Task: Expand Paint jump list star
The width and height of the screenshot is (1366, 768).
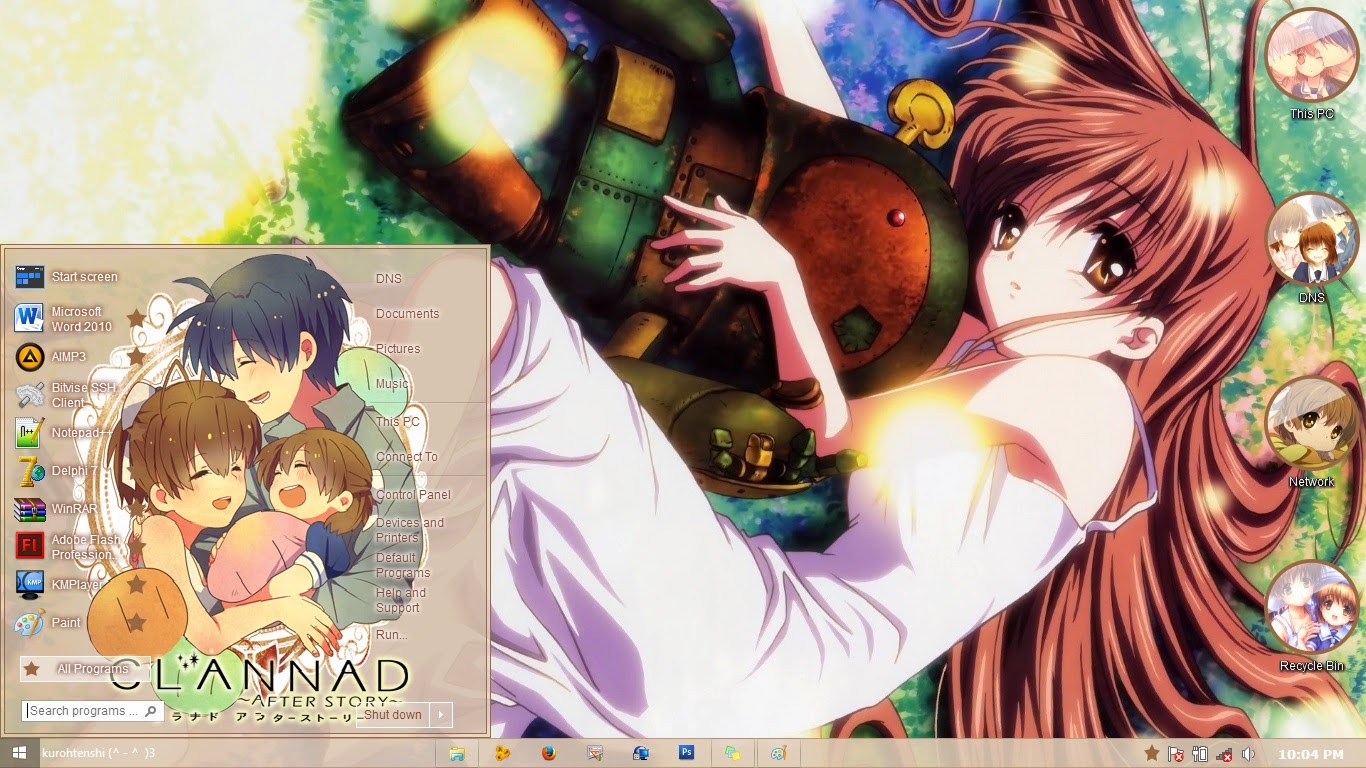Action: [x=136, y=623]
